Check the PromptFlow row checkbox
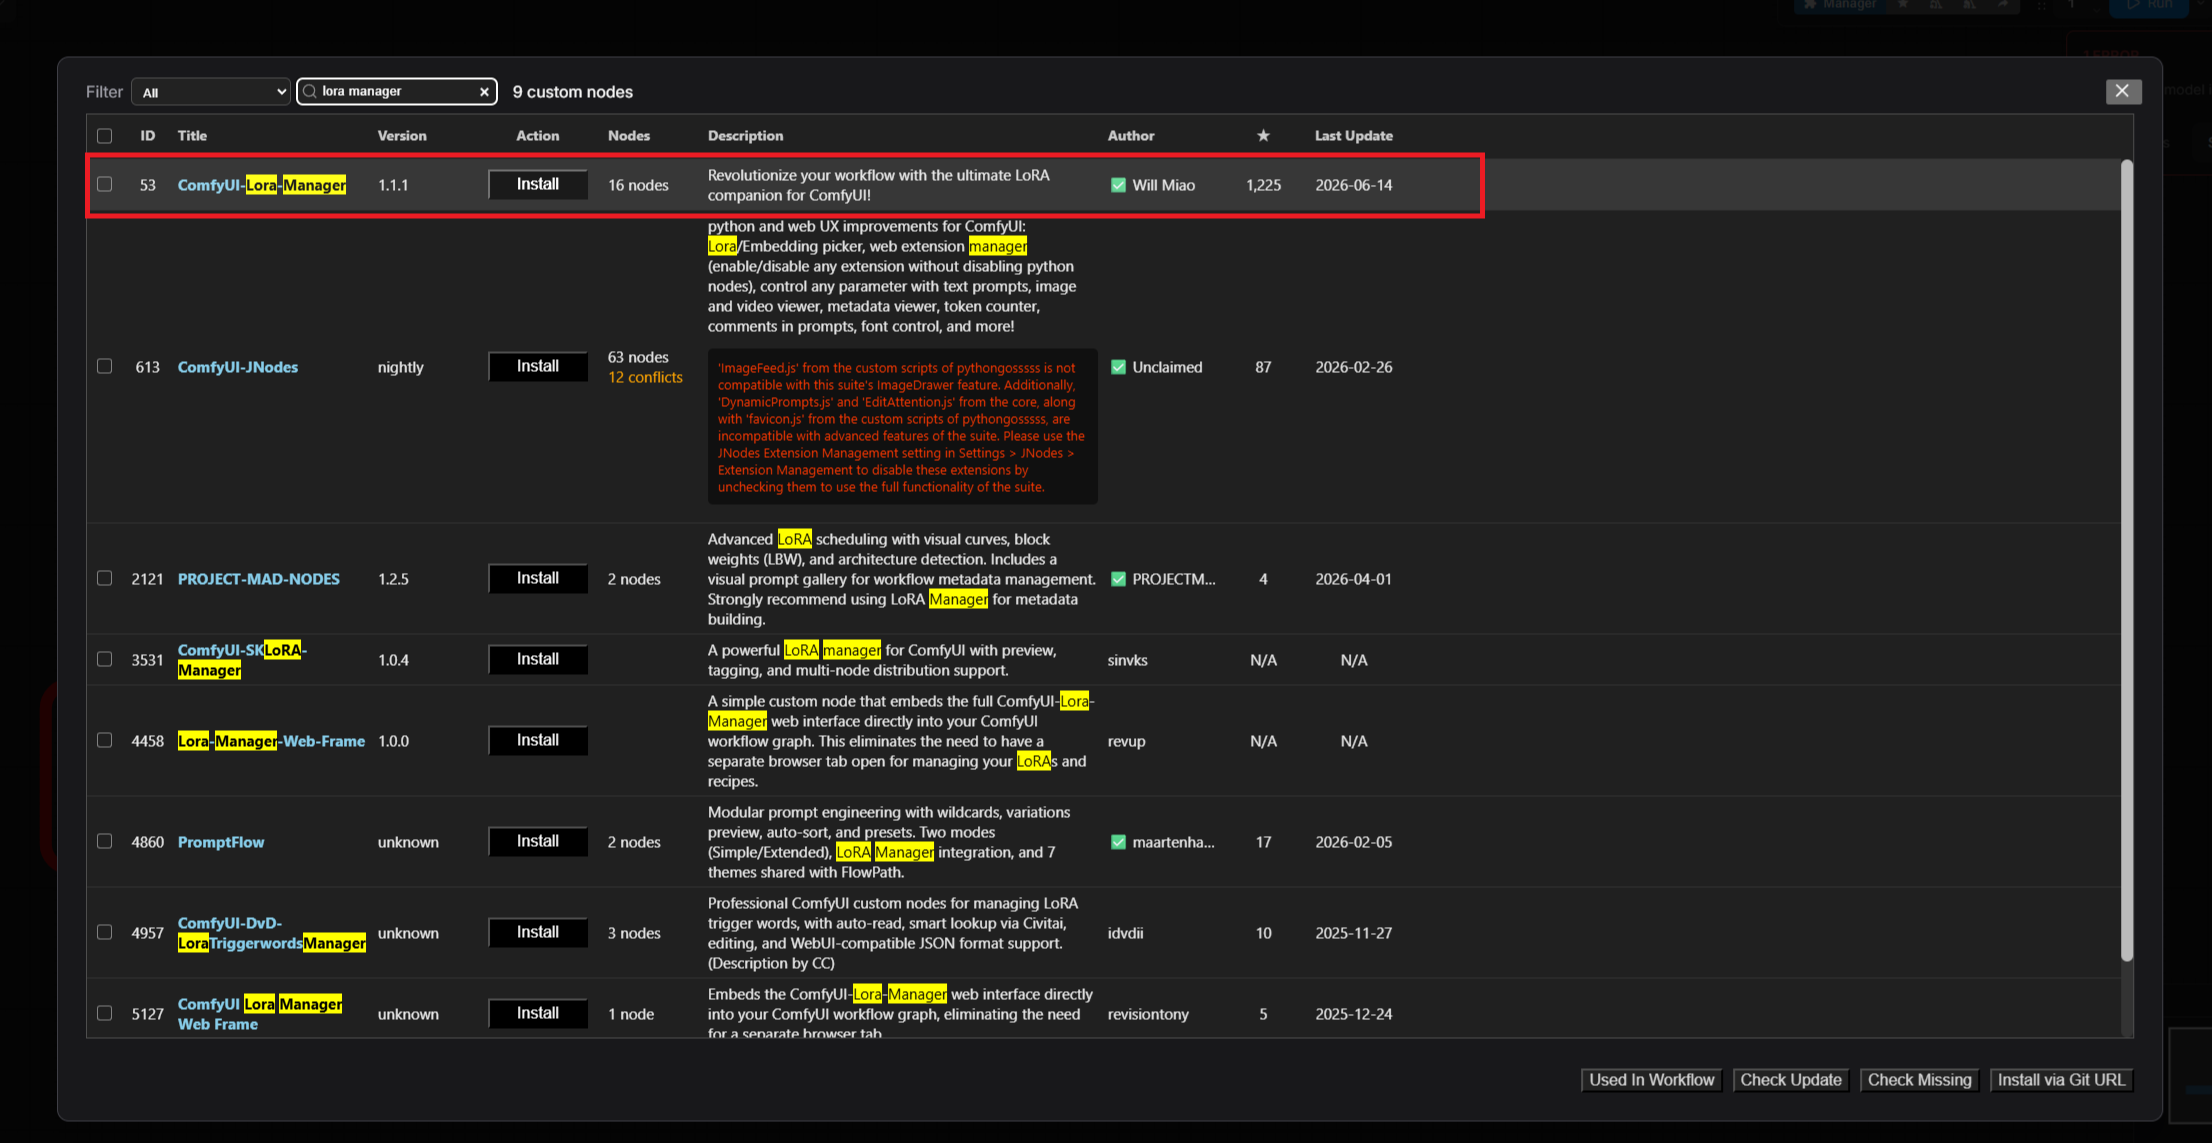 pyautogui.click(x=105, y=842)
